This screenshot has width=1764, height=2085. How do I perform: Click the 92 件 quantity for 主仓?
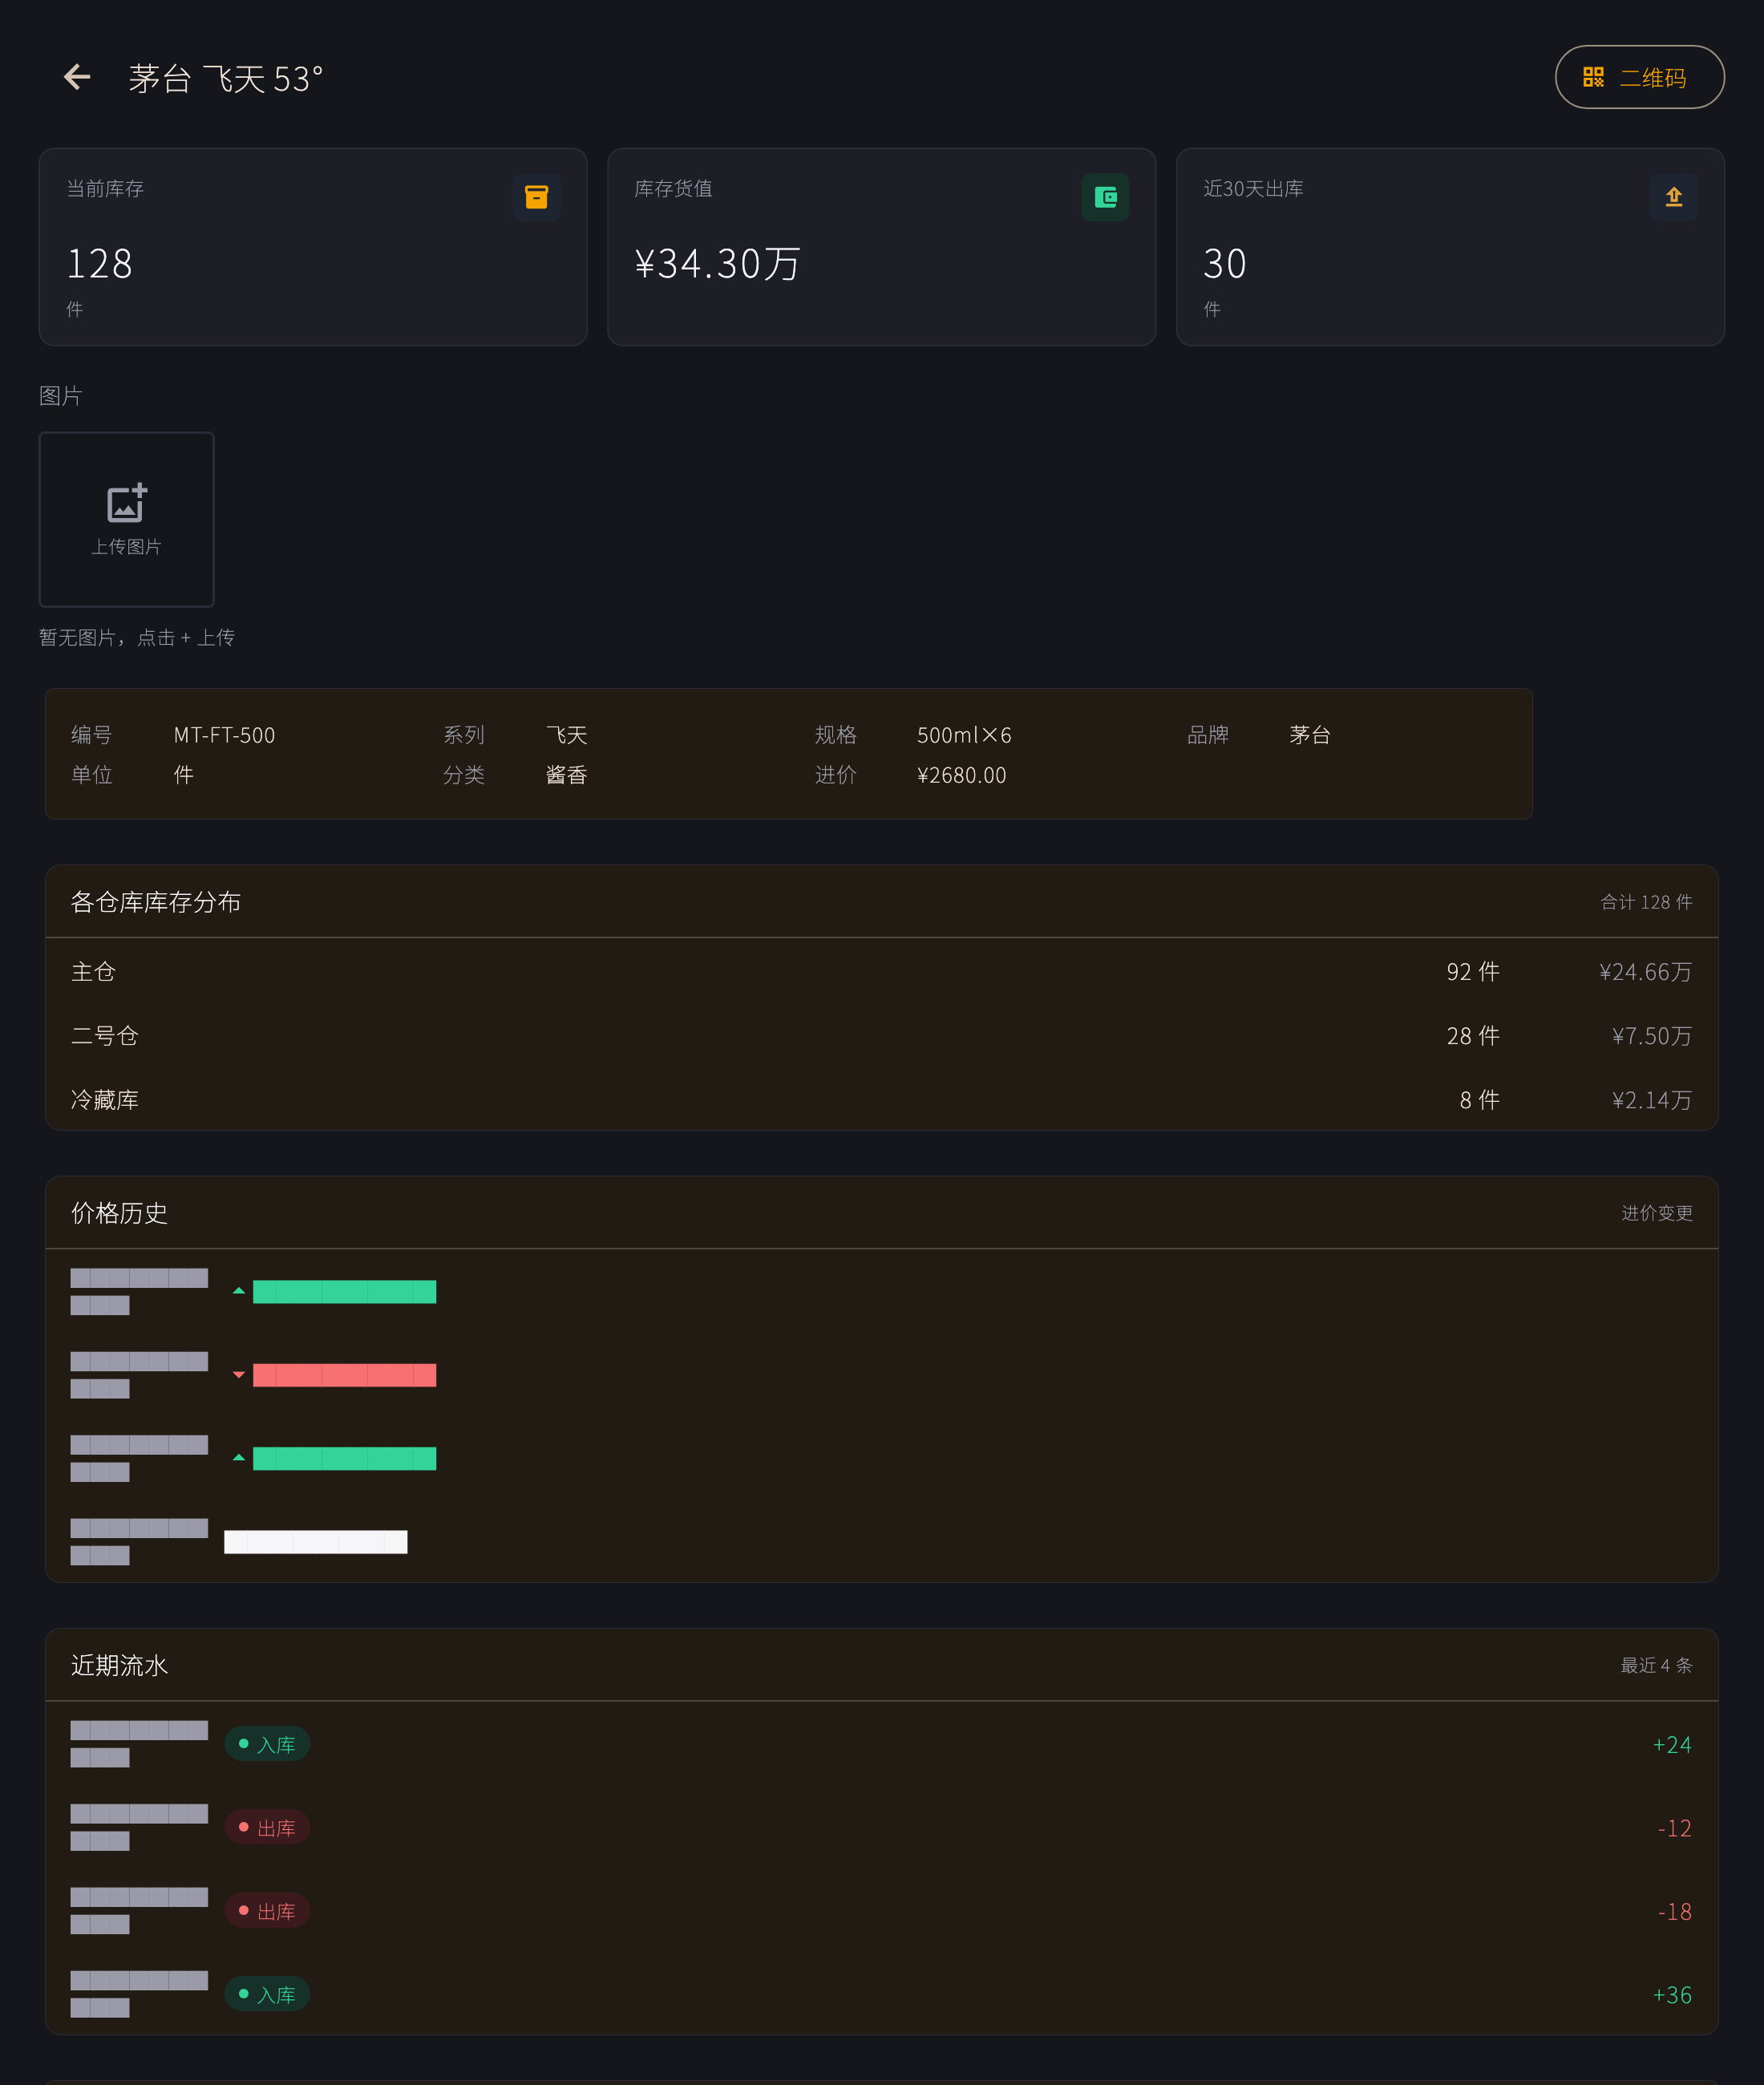[x=1472, y=972]
